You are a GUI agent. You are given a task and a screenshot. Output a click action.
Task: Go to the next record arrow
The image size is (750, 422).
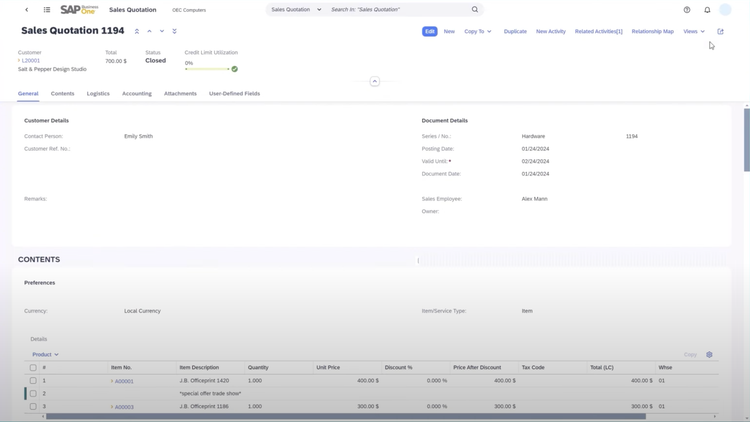[x=162, y=31]
